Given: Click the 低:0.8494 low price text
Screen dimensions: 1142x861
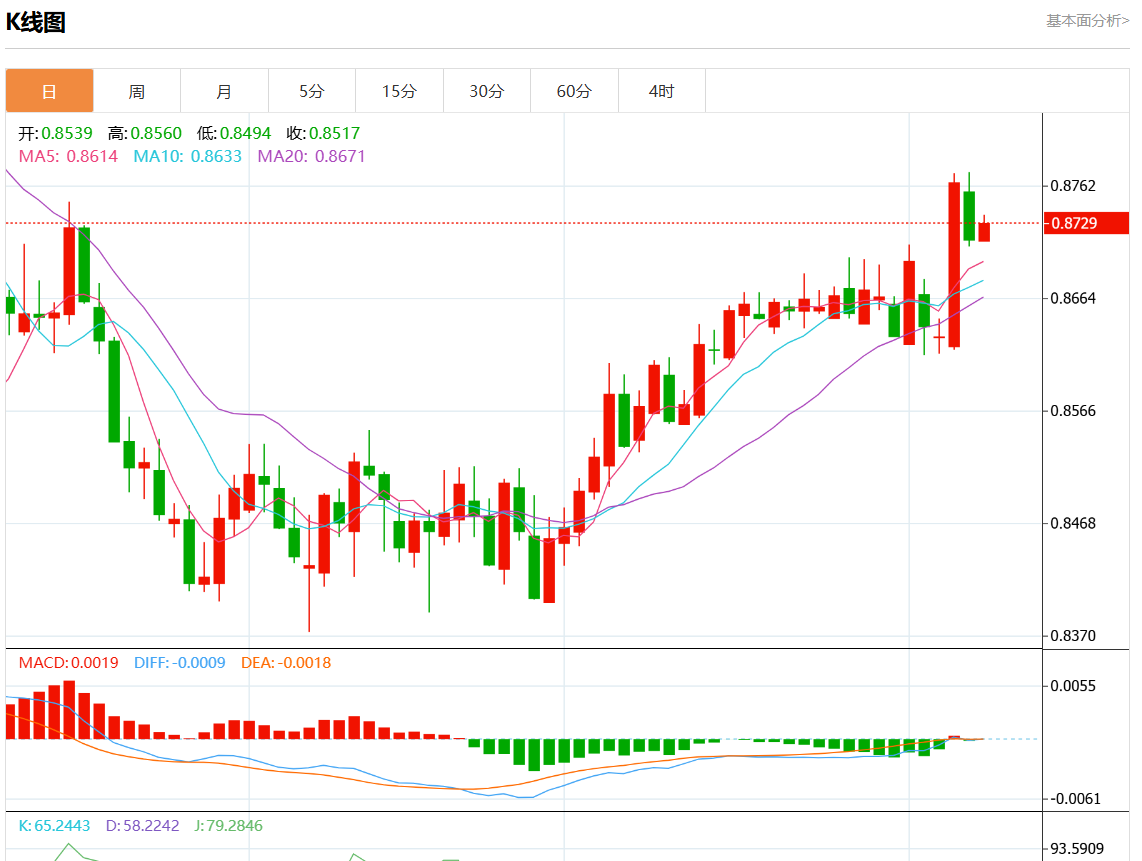Looking at the screenshot, I should [x=234, y=133].
